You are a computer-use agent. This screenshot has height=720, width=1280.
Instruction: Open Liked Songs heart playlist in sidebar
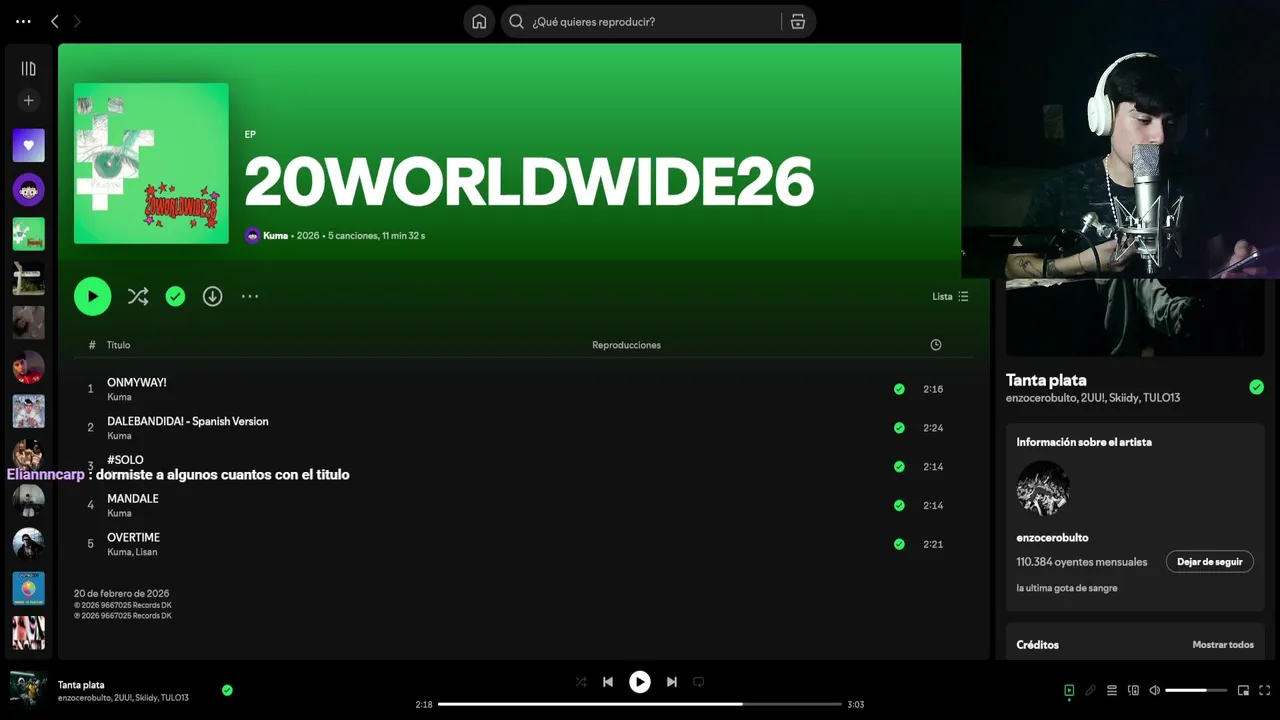tap(28, 145)
